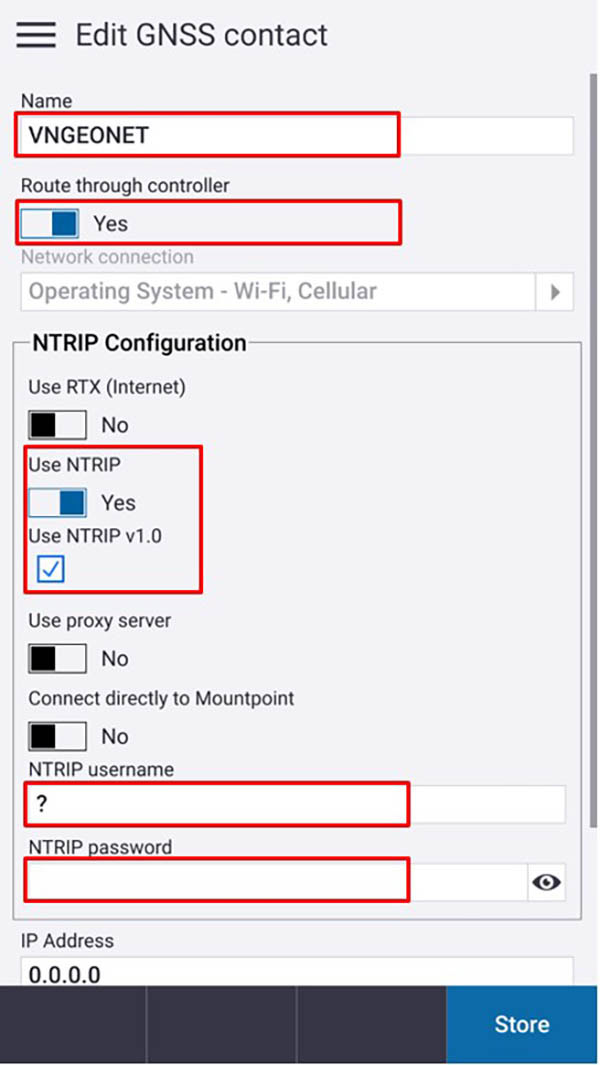This screenshot has height=1065, width=600.
Task: Click the IP Address field showing 0.0.0.0
Action: [x=297, y=972]
